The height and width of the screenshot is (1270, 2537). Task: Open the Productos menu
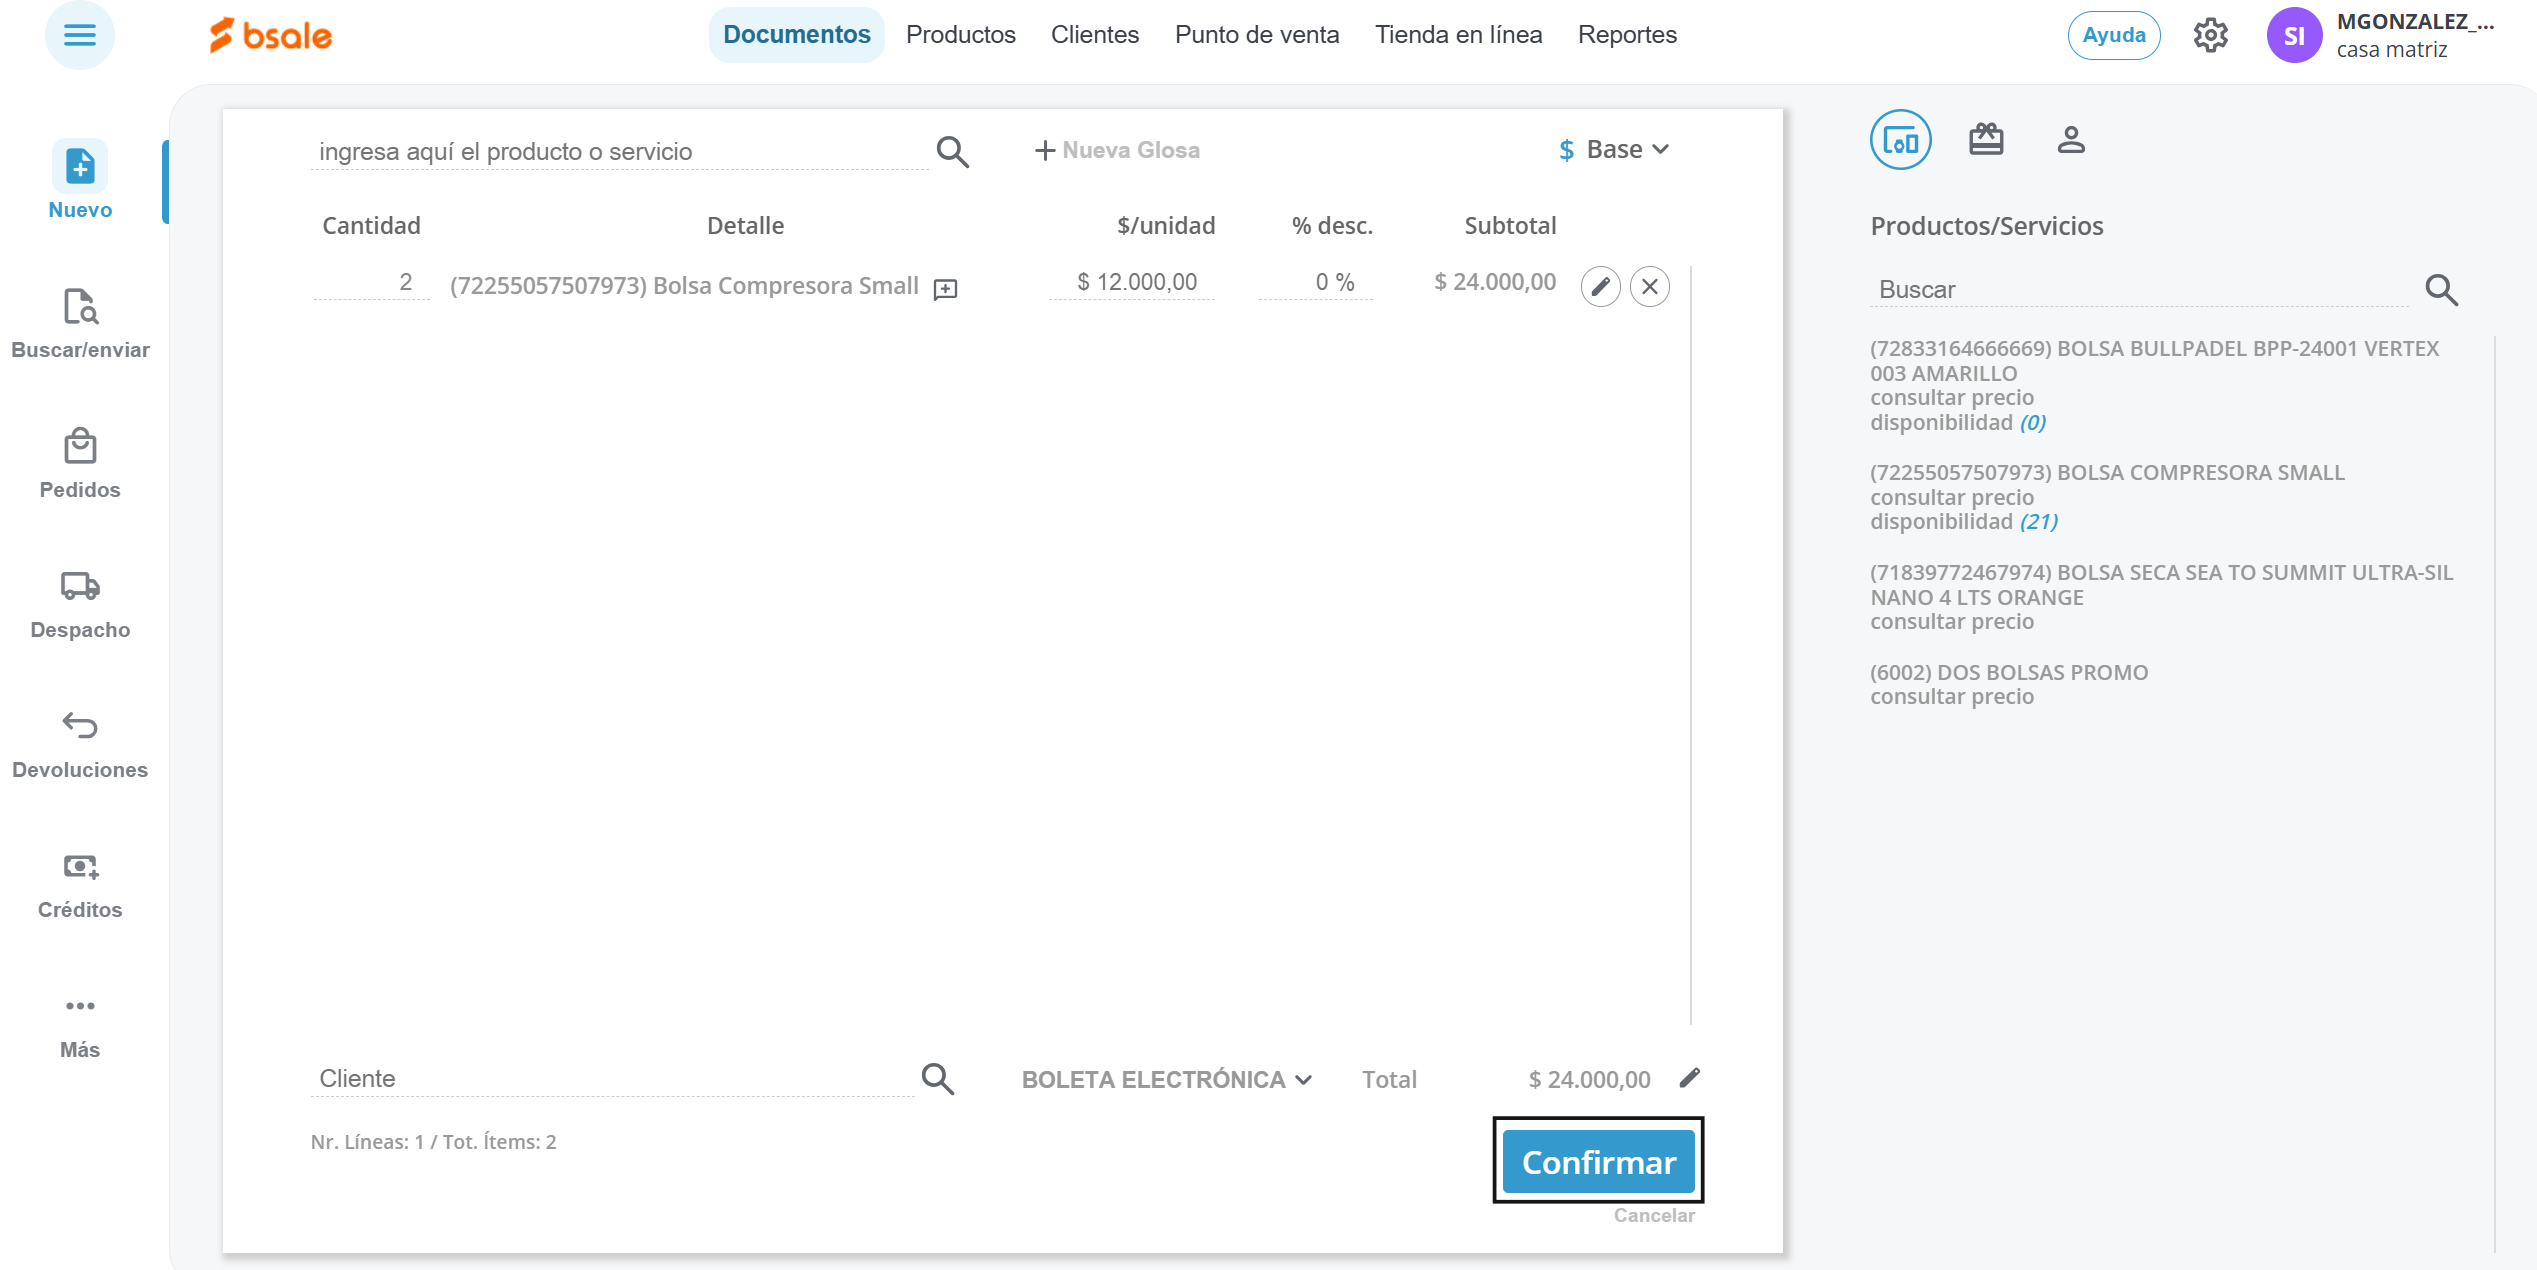[x=960, y=35]
